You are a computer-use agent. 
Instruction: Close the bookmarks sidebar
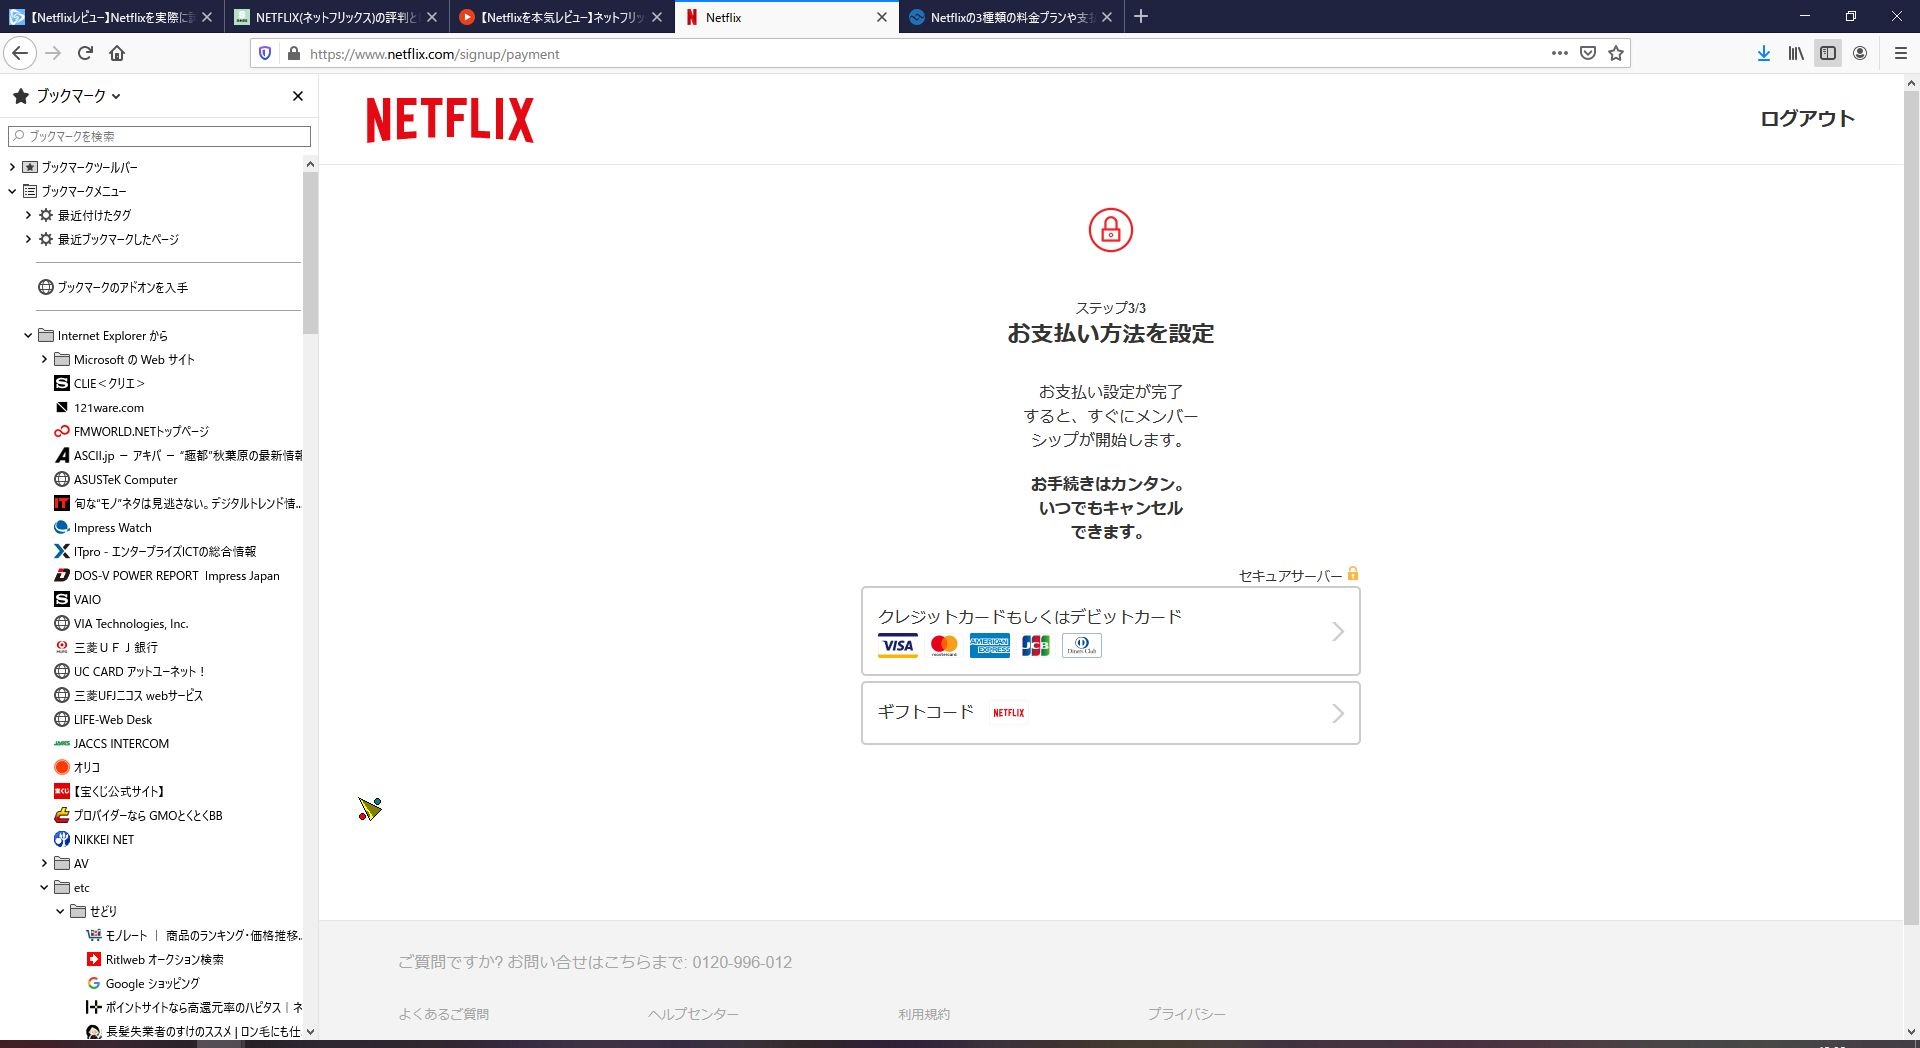pyautogui.click(x=297, y=96)
